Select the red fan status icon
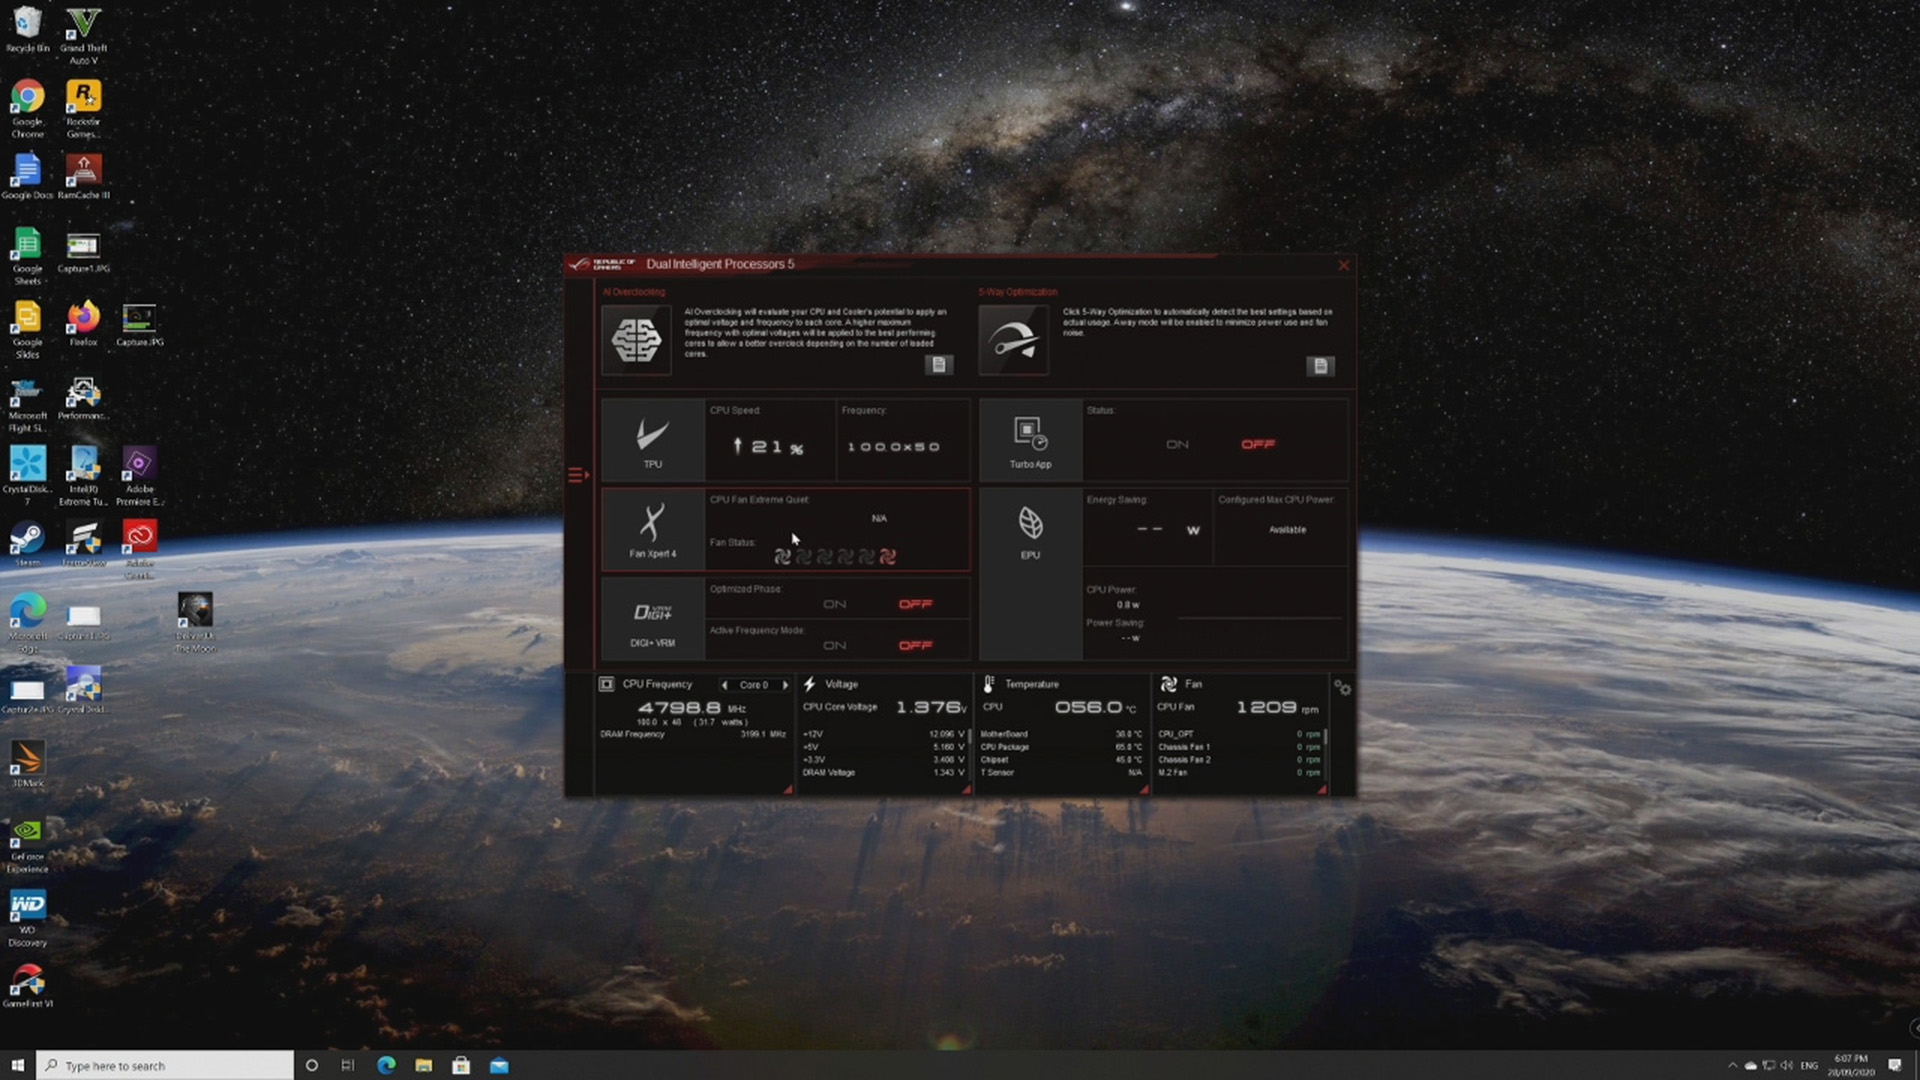1920x1080 pixels. click(887, 556)
